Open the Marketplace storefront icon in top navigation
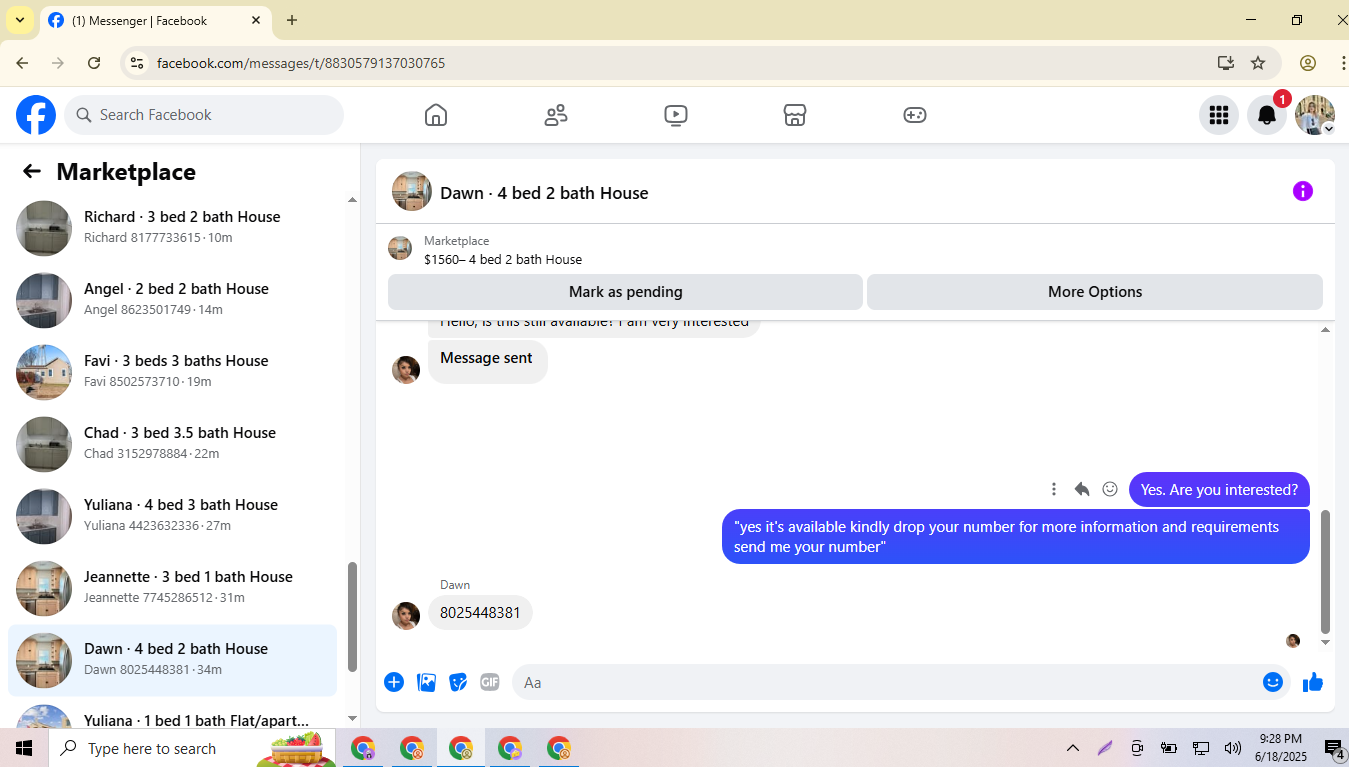Viewport: 1349px width, 767px height. 795,115
